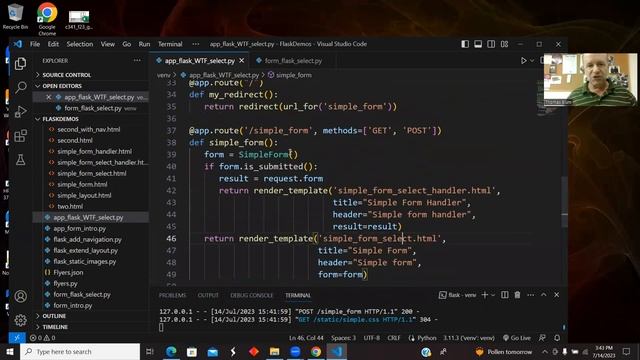Viewport: 640px width, 360px height.
Task: Open the Selection menu
Action: point(80,44)
